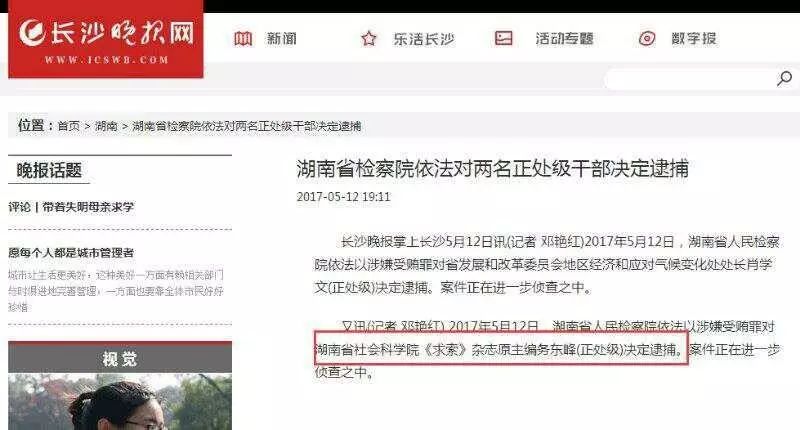
Task: Click the star icon beside 乐活长沙
Action: click(369, 38)
